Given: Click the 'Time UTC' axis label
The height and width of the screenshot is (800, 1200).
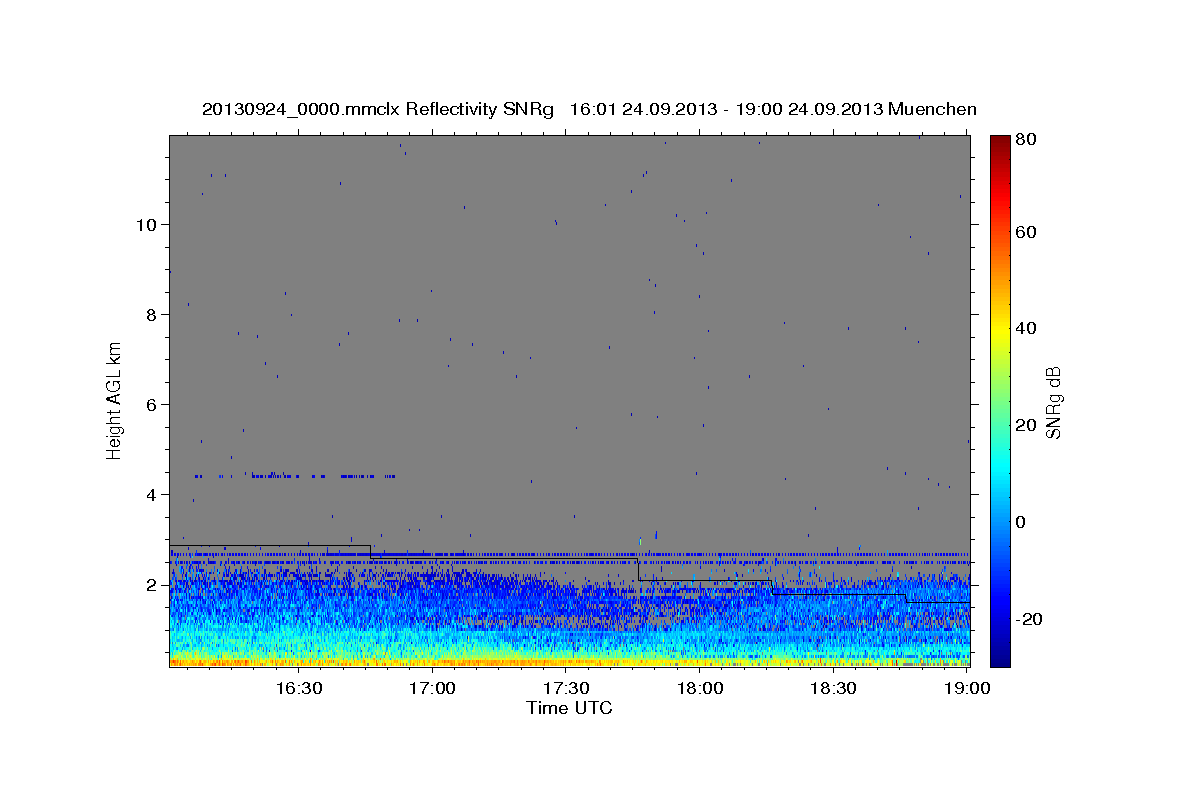Looking at the screenshot, I should 569,708.
